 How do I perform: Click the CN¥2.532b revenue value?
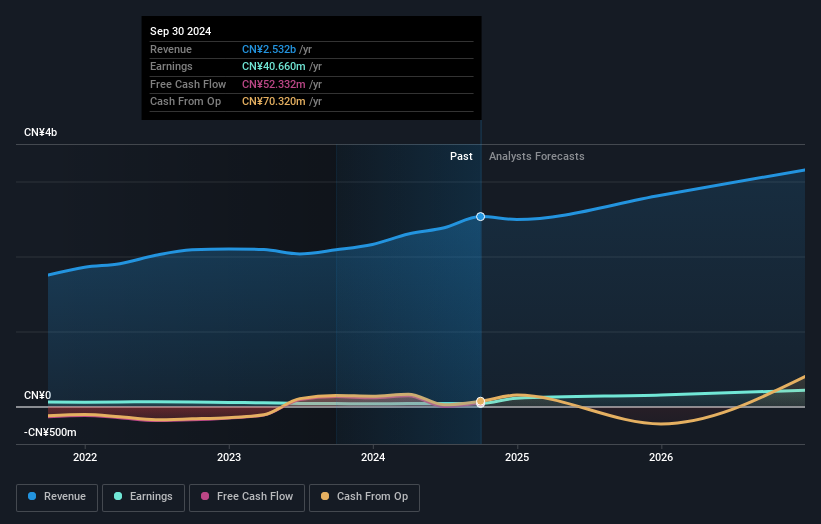pyautogui.click(x=269, y=49)
